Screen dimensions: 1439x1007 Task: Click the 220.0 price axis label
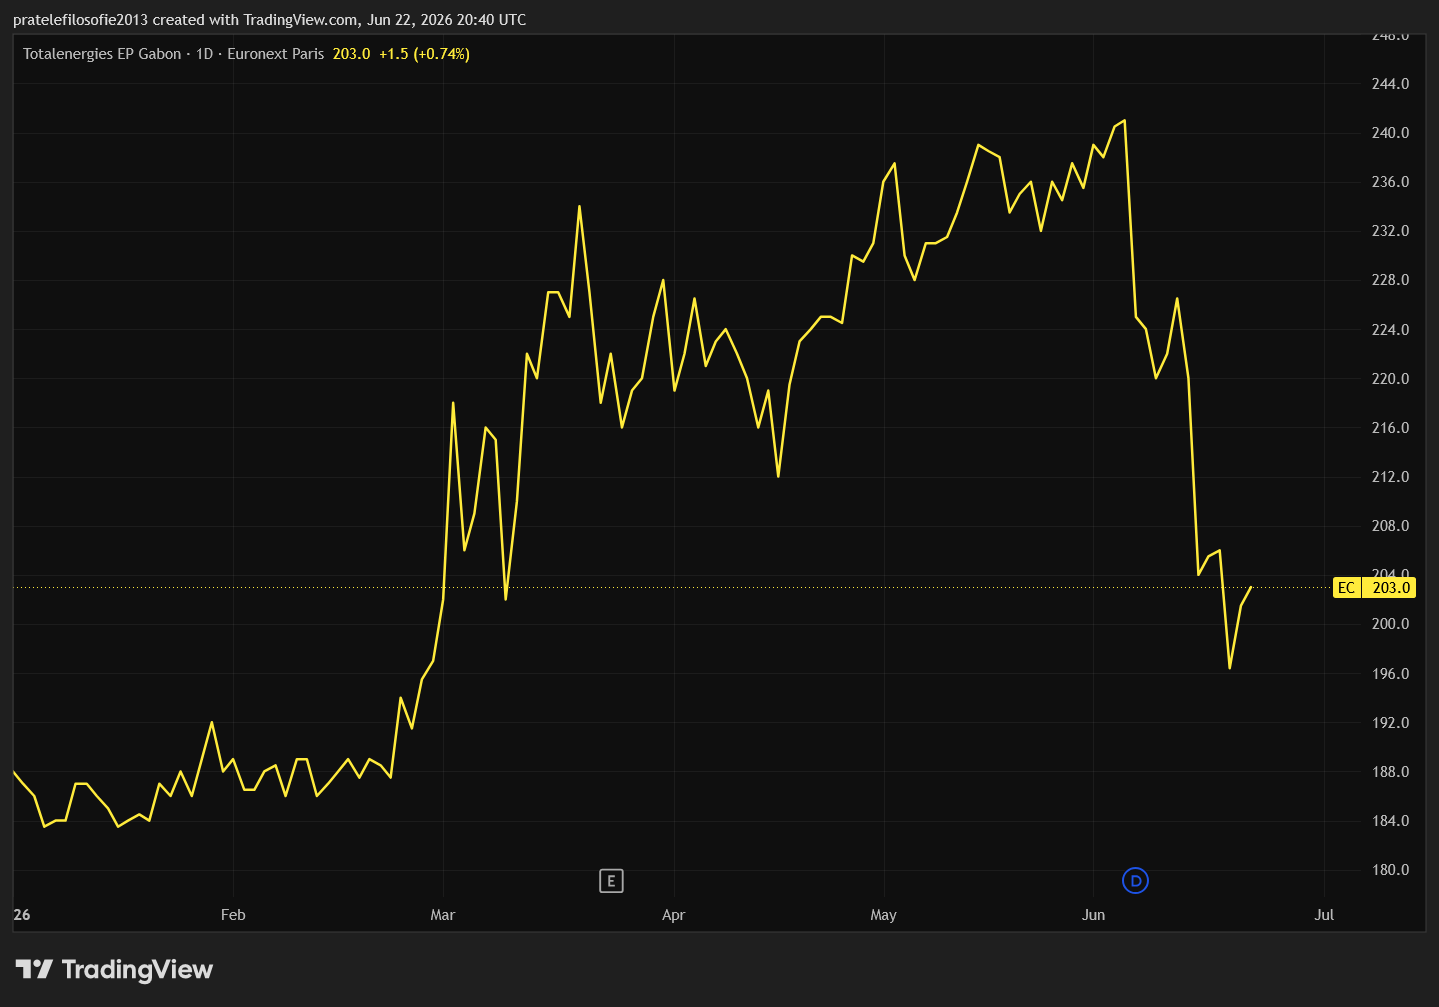[1390, 379]
